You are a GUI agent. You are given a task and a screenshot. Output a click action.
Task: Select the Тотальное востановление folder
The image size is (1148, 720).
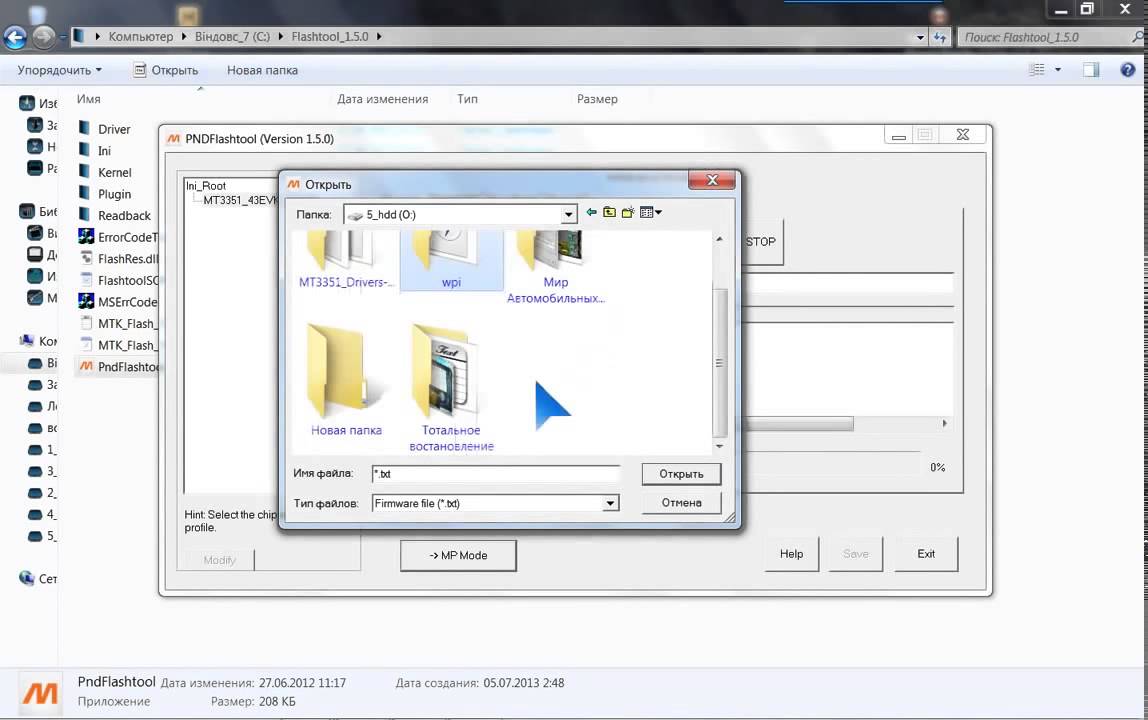[451, 387]
